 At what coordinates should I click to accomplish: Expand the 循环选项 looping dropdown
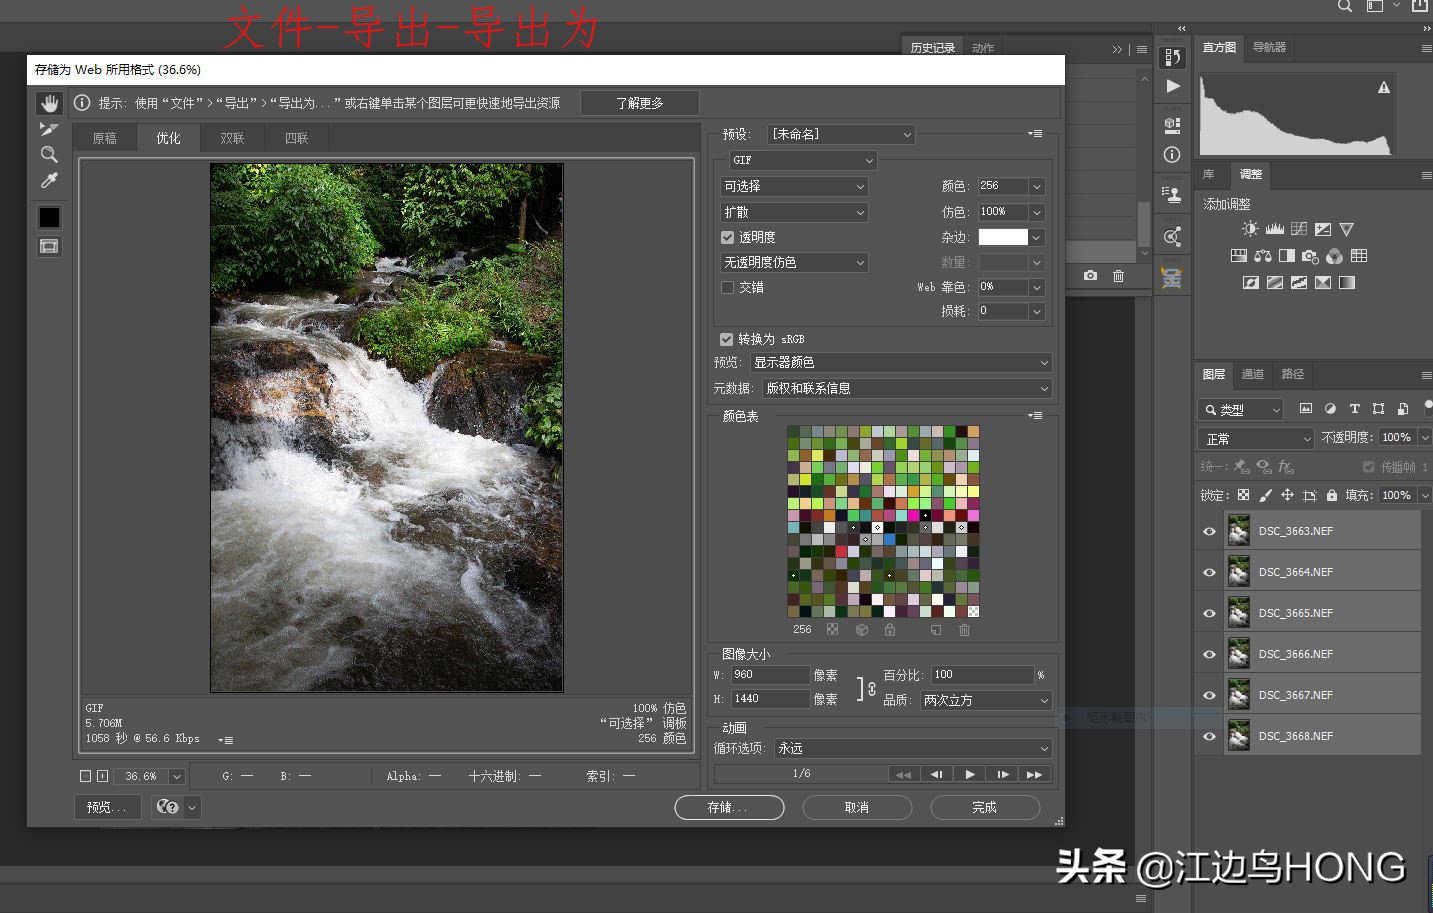point(913,748)
